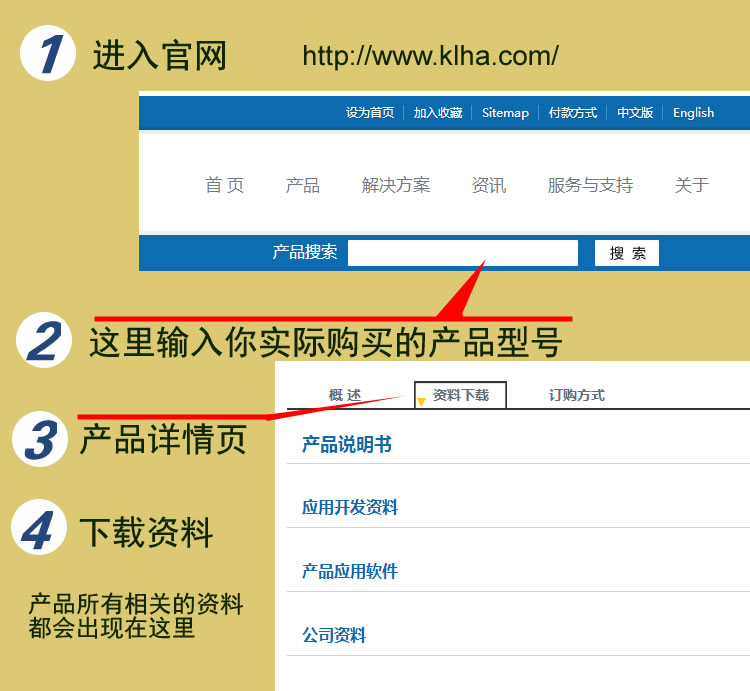Open the 付款方式 payment link
The width and height of the screenshot is (750, 691).
click(x=573, y=113)
